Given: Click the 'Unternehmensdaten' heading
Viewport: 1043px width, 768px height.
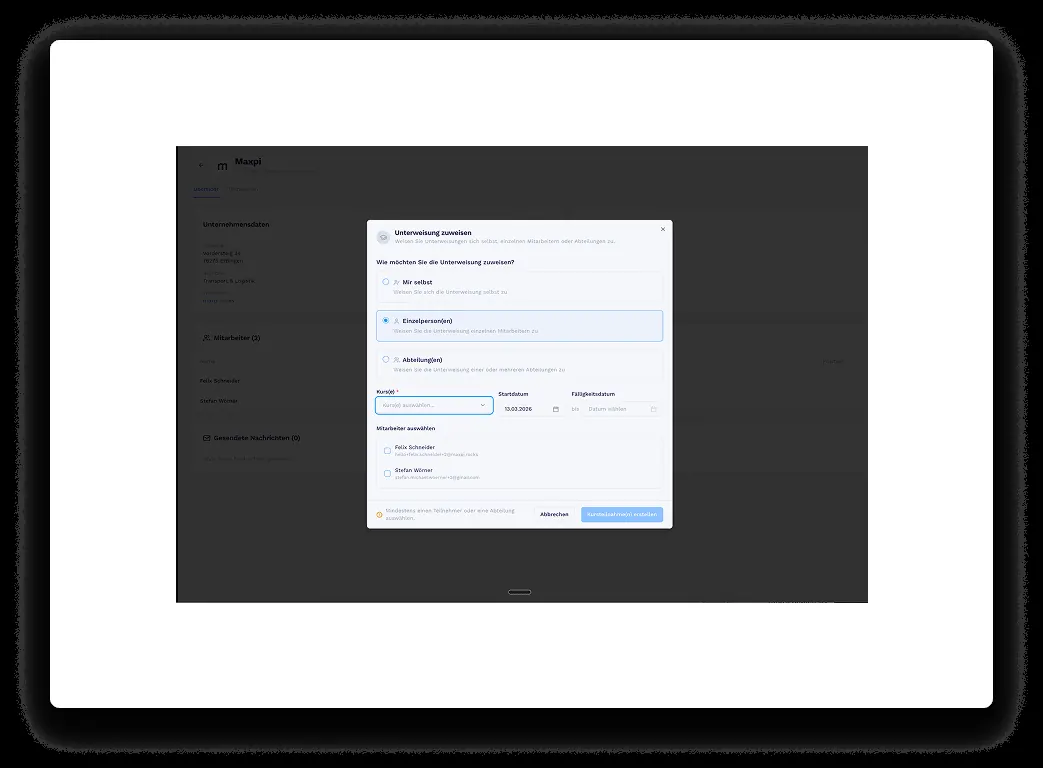Looking at the screenshot, I should coord(236,225).
